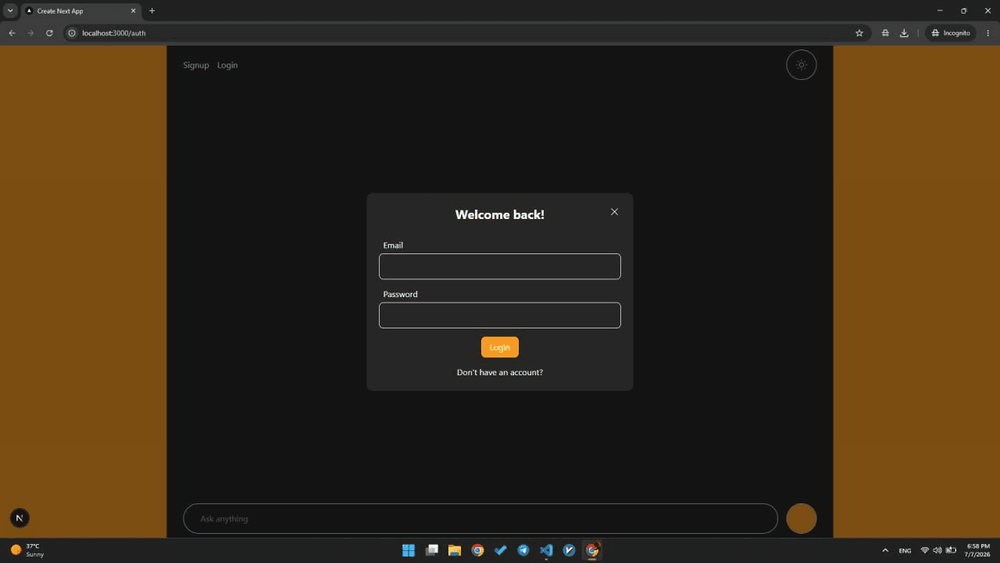Open Login in the top navigation
The height and width of the screenshot is (563, 1000).
227,65
